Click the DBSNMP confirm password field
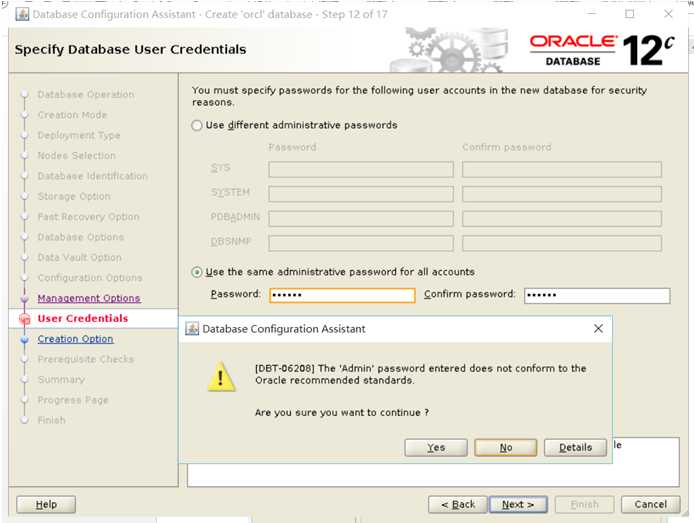 (x=562, y=243)
